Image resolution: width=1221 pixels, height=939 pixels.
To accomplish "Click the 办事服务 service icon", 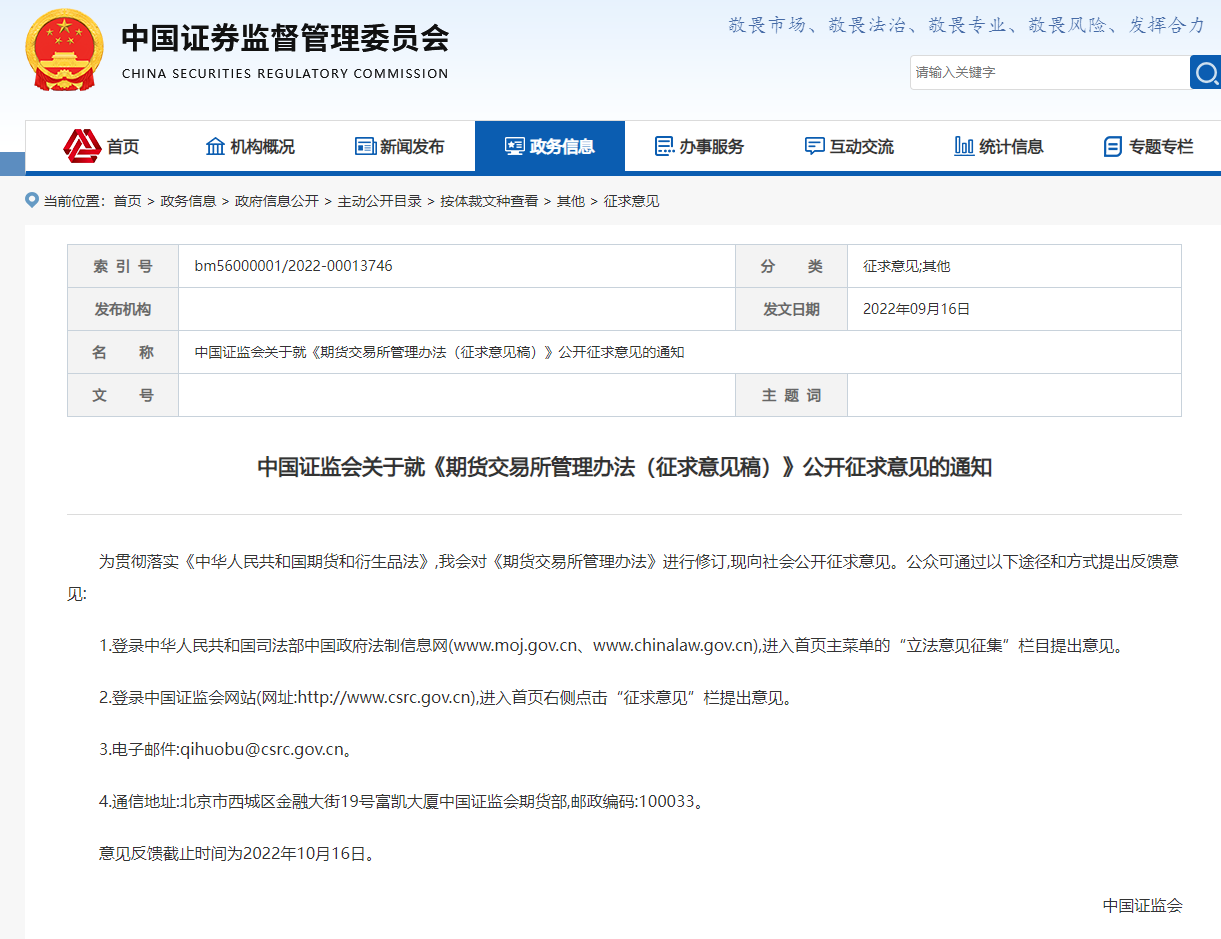I will point(663,146).
